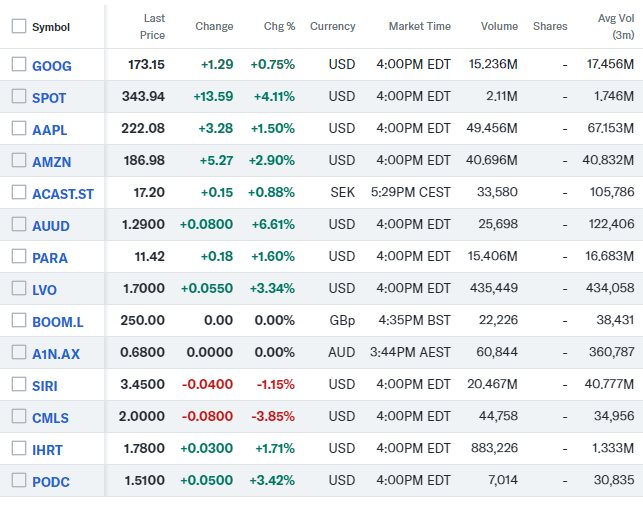This screenshot has height=507, width=643.
Task: Sort by the Symbol column header
Action: (51, 27)
